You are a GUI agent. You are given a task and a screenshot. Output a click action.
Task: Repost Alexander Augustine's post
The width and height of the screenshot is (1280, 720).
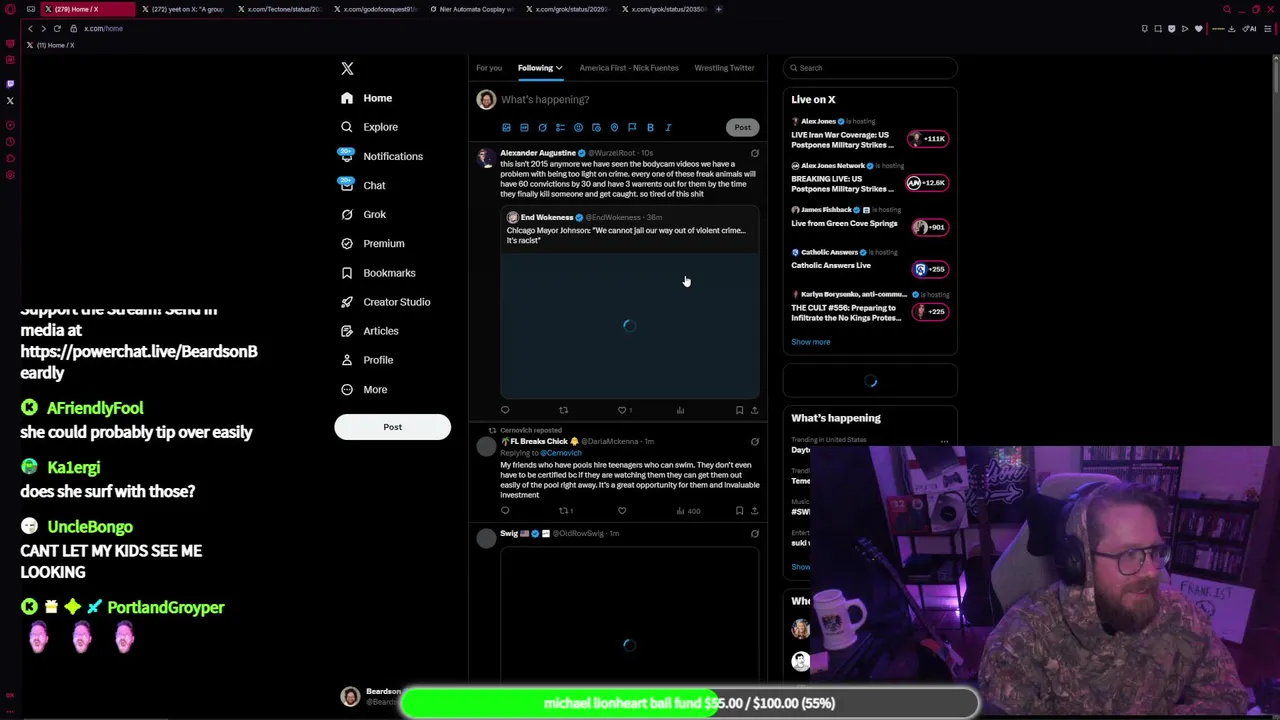[x=563, y=410]
